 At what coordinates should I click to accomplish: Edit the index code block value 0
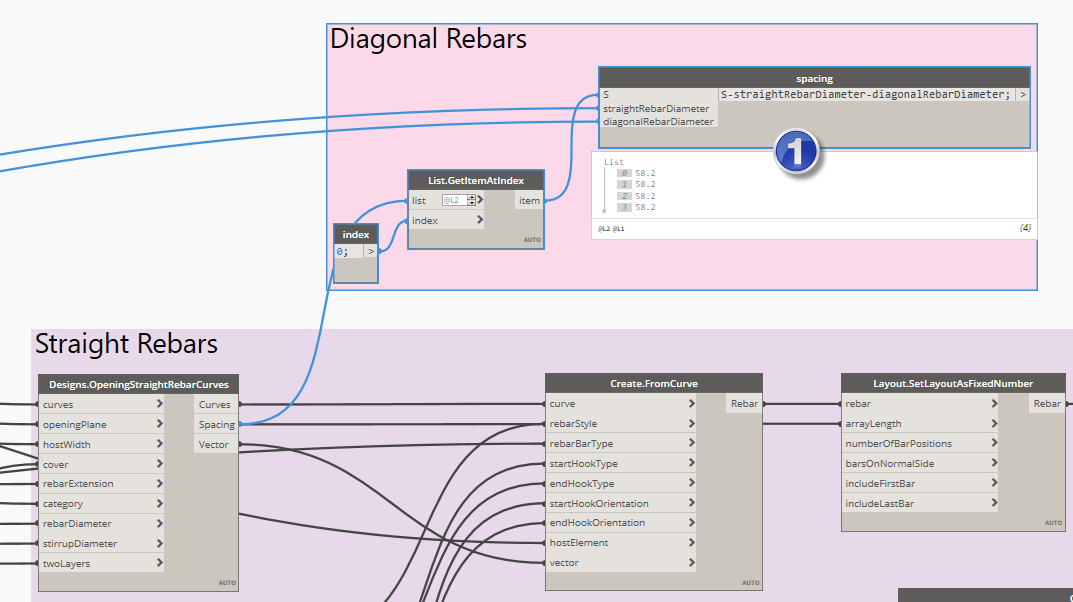click(x=346, y=252)
